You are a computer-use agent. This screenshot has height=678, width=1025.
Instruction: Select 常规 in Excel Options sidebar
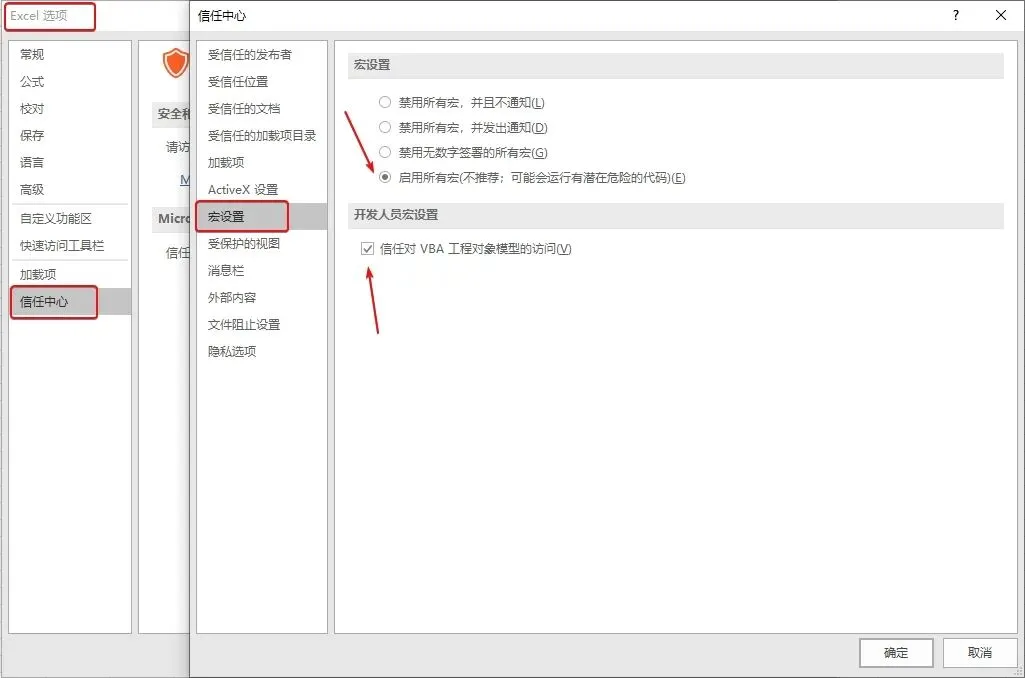tap(70, 54)
